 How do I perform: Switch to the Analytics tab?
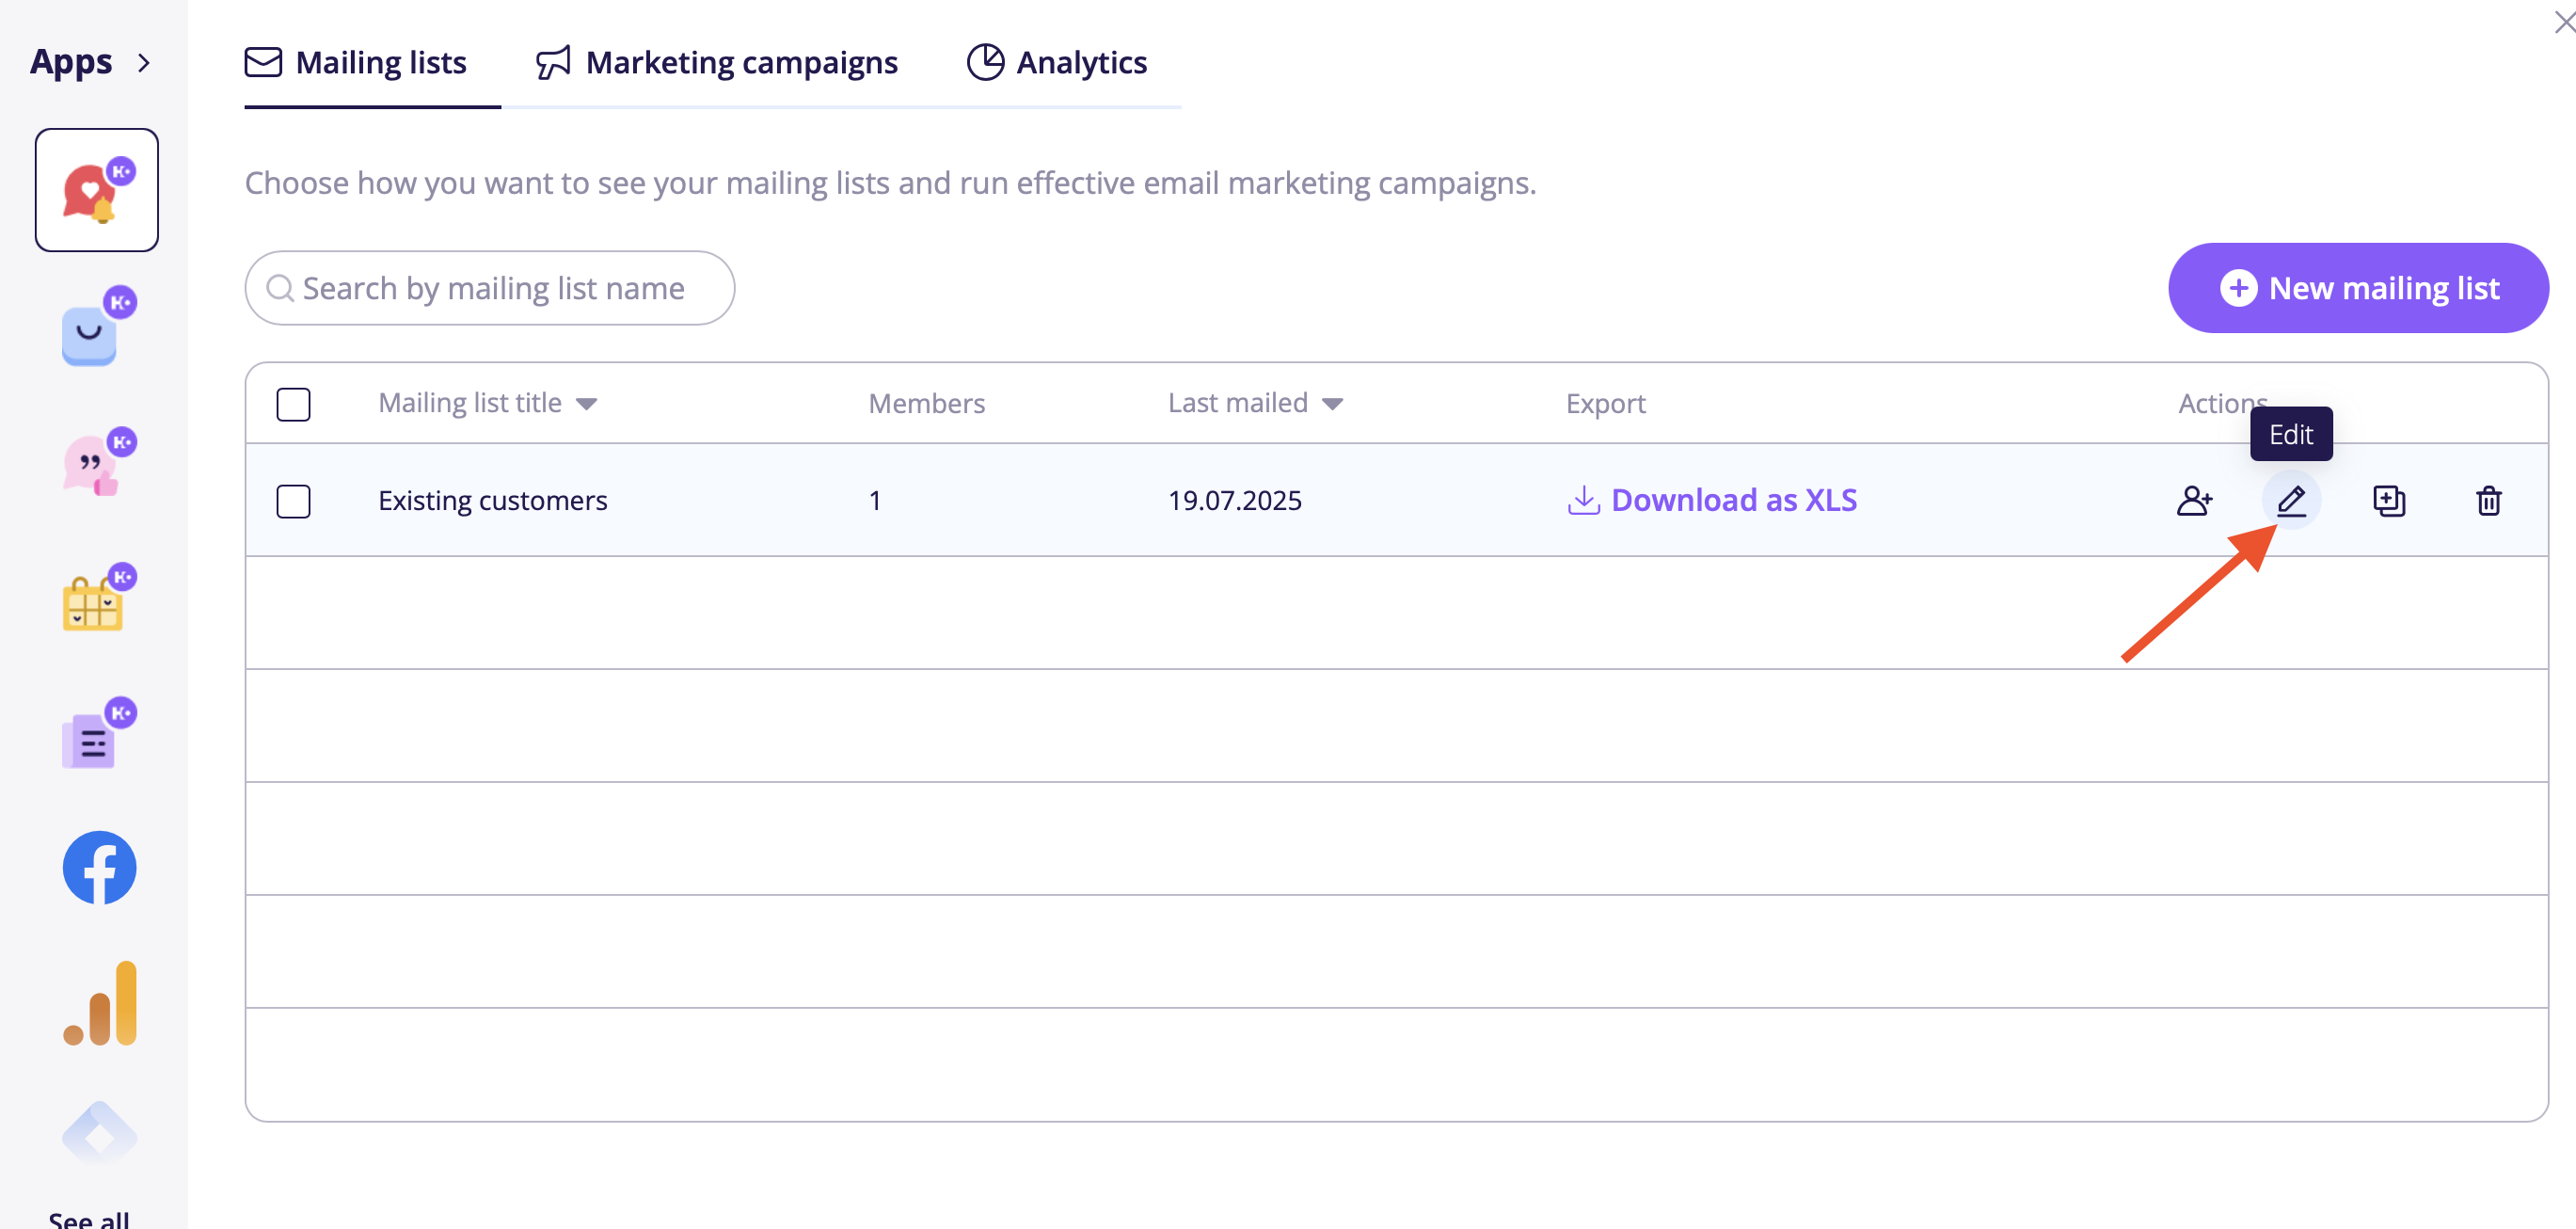tap(1057, 63)
